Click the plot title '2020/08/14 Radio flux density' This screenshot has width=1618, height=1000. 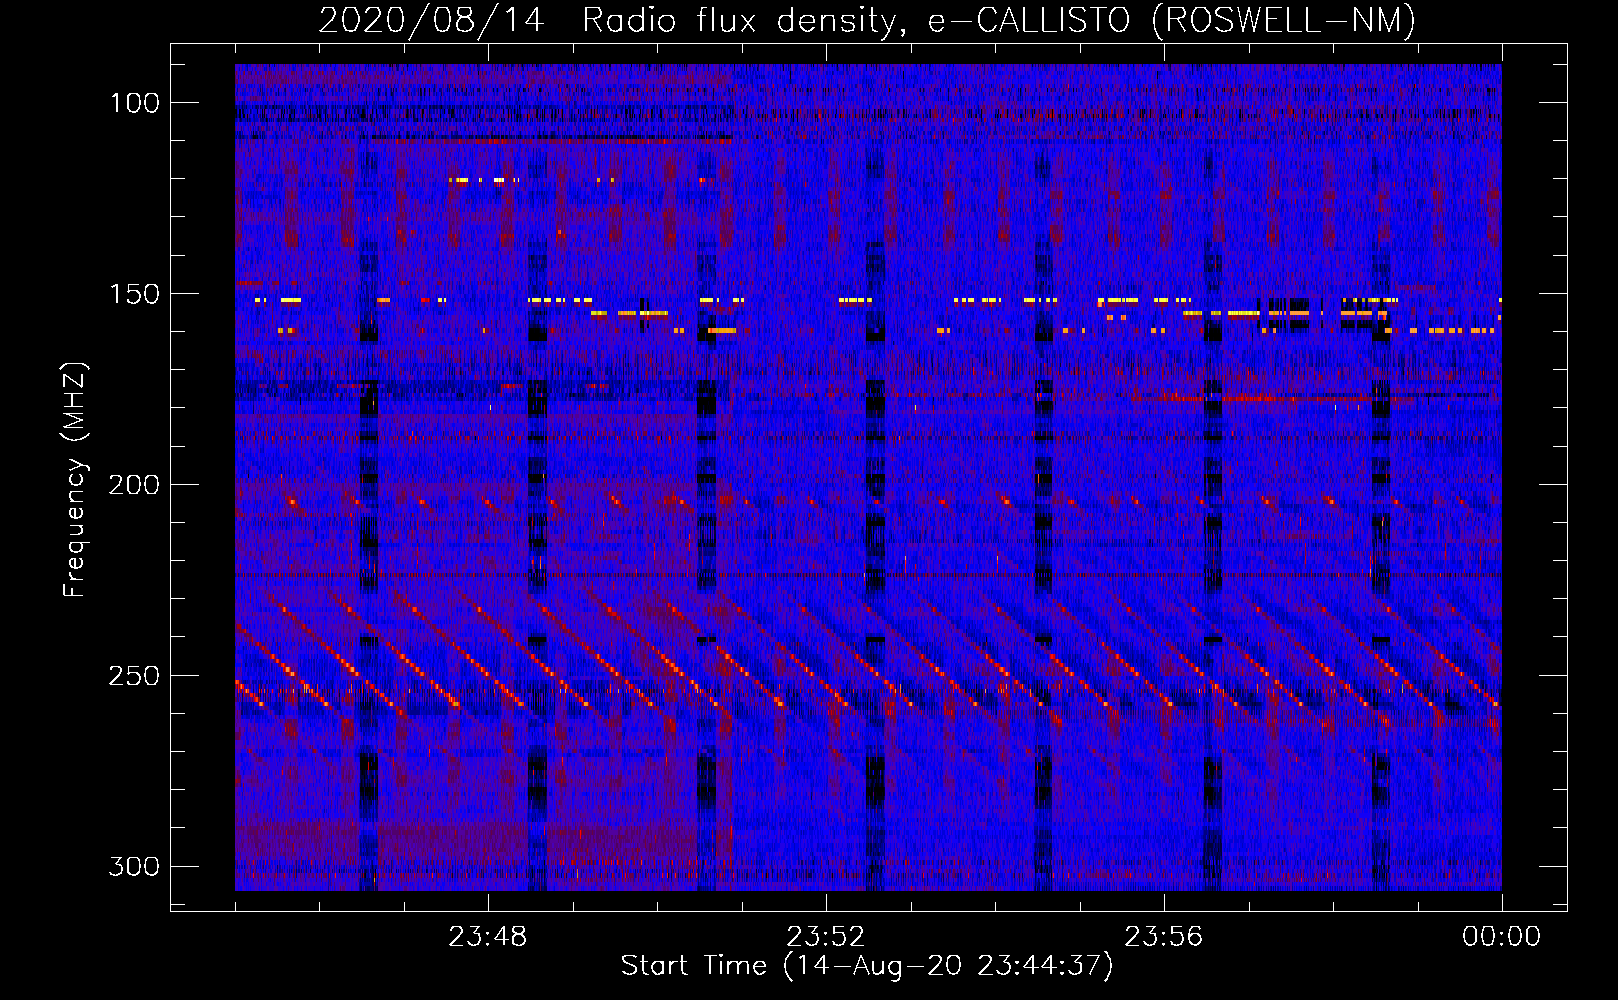pyautogui.click(x=607, y=20)
